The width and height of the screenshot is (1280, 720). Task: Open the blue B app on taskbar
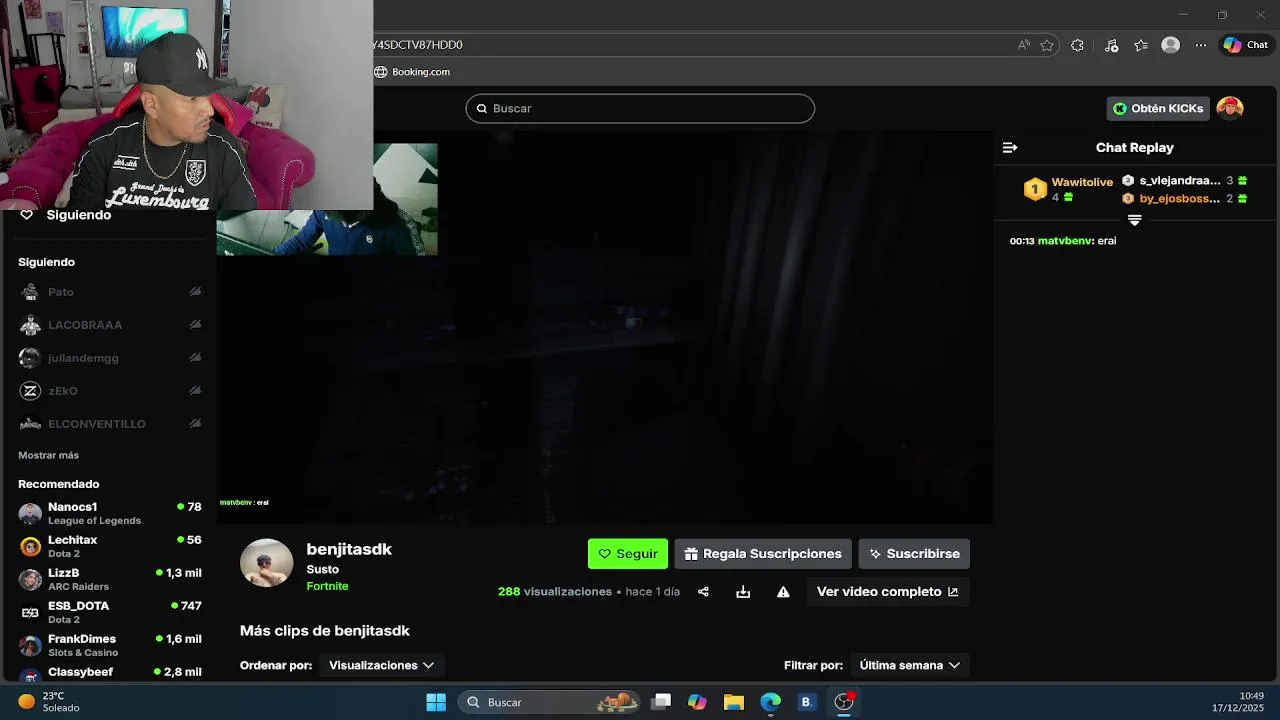click(x=806, y=702)
